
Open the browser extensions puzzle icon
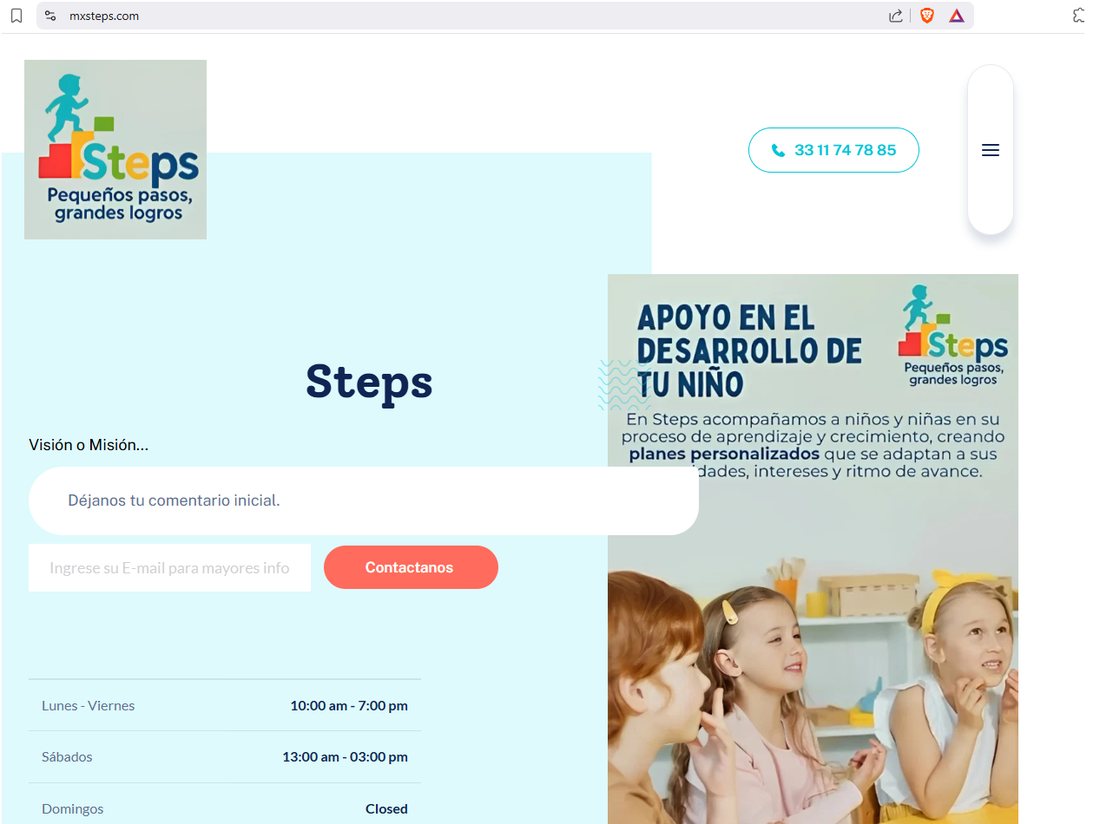[1079, 15]
